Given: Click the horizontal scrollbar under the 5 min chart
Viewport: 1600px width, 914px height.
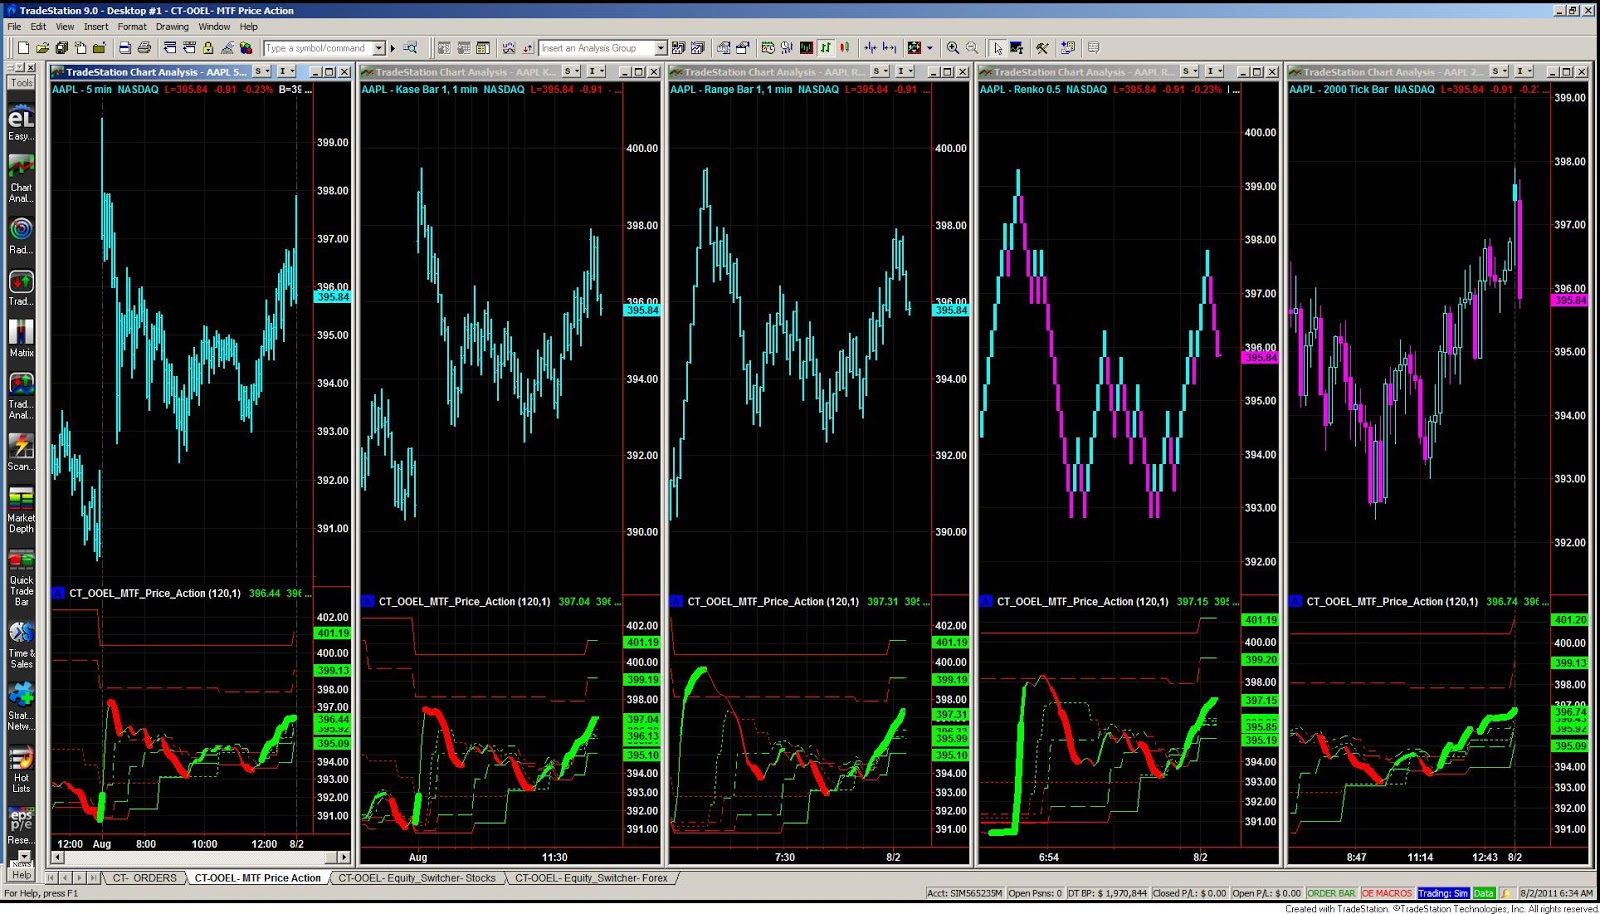Looking at the screenshot, I should tap(200, 857).
